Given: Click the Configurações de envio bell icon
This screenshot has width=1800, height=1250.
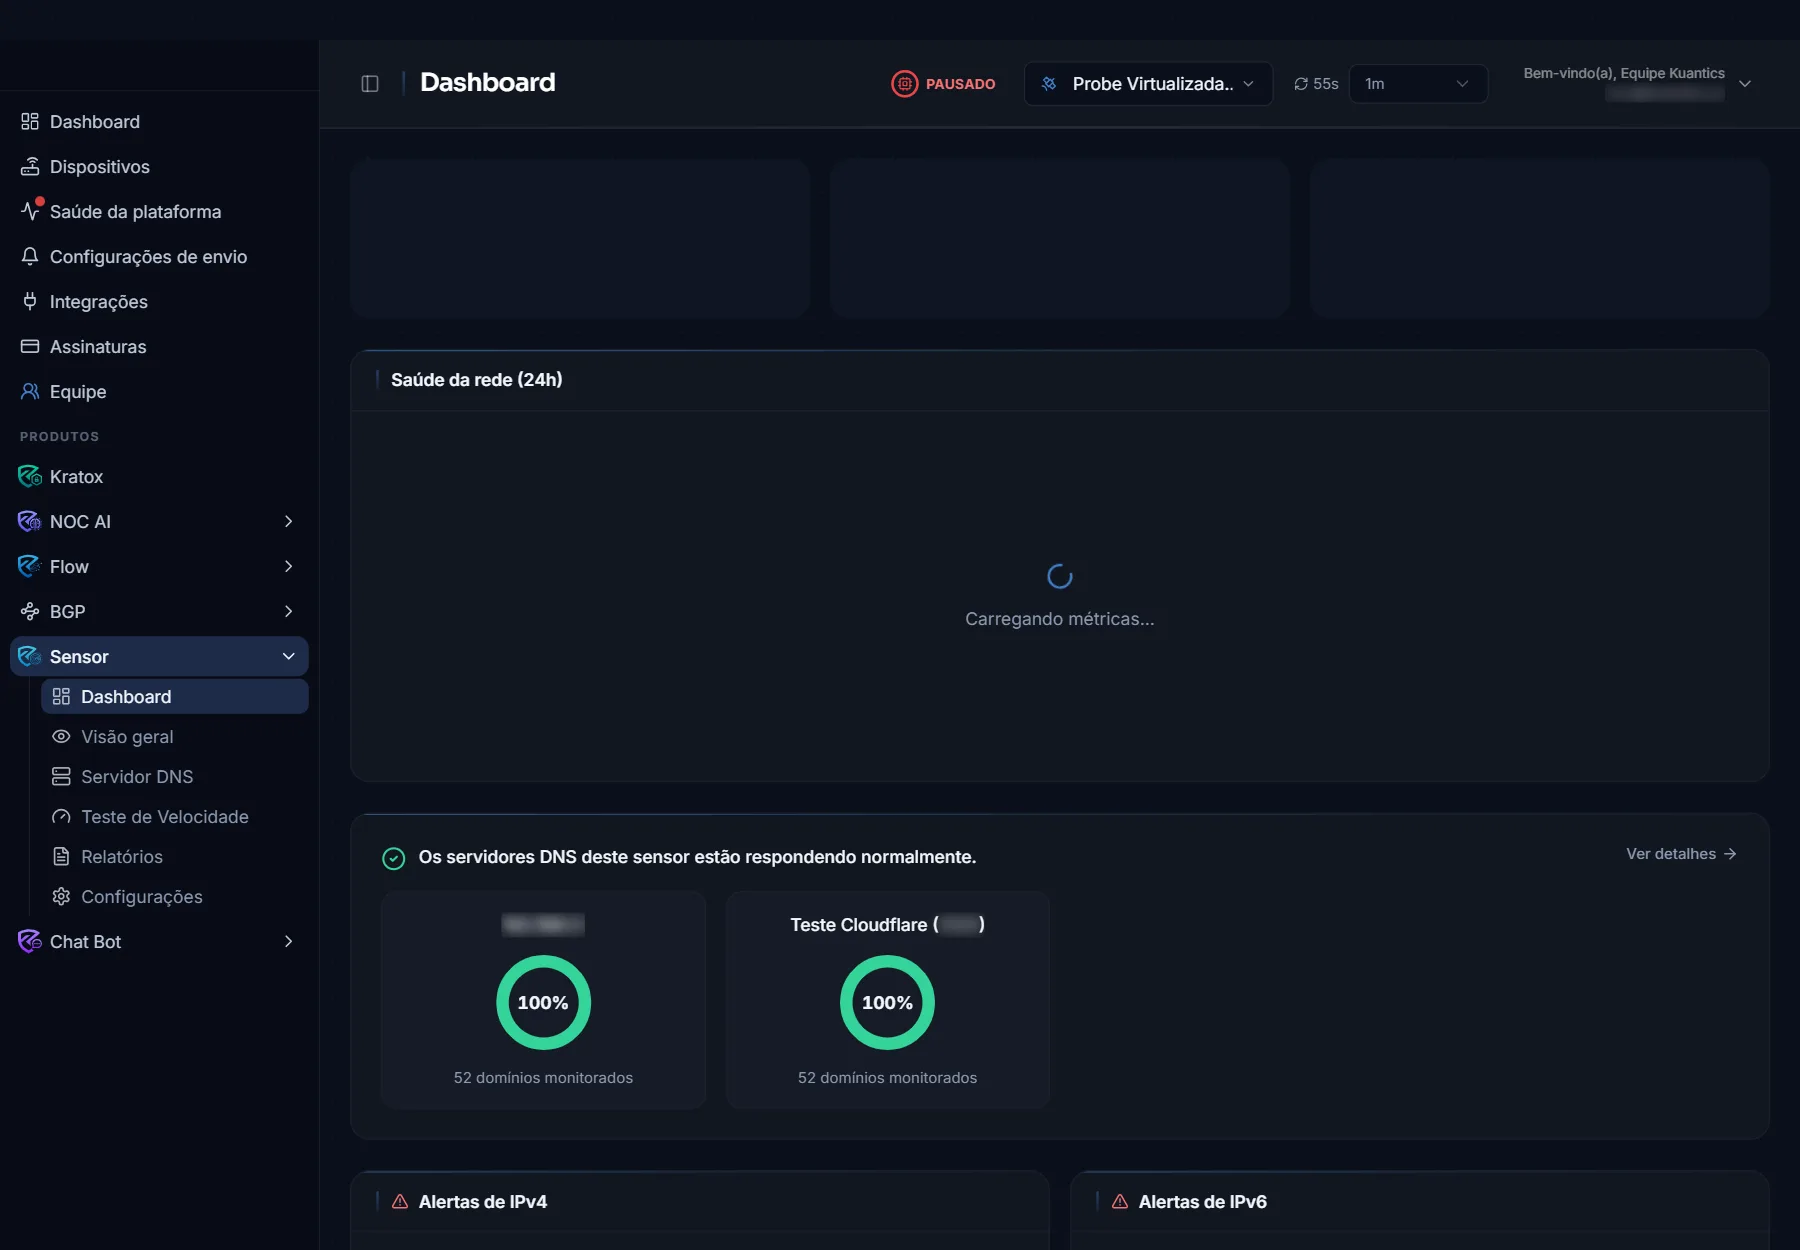Looking at the screenshot, I should pos(30,257).
